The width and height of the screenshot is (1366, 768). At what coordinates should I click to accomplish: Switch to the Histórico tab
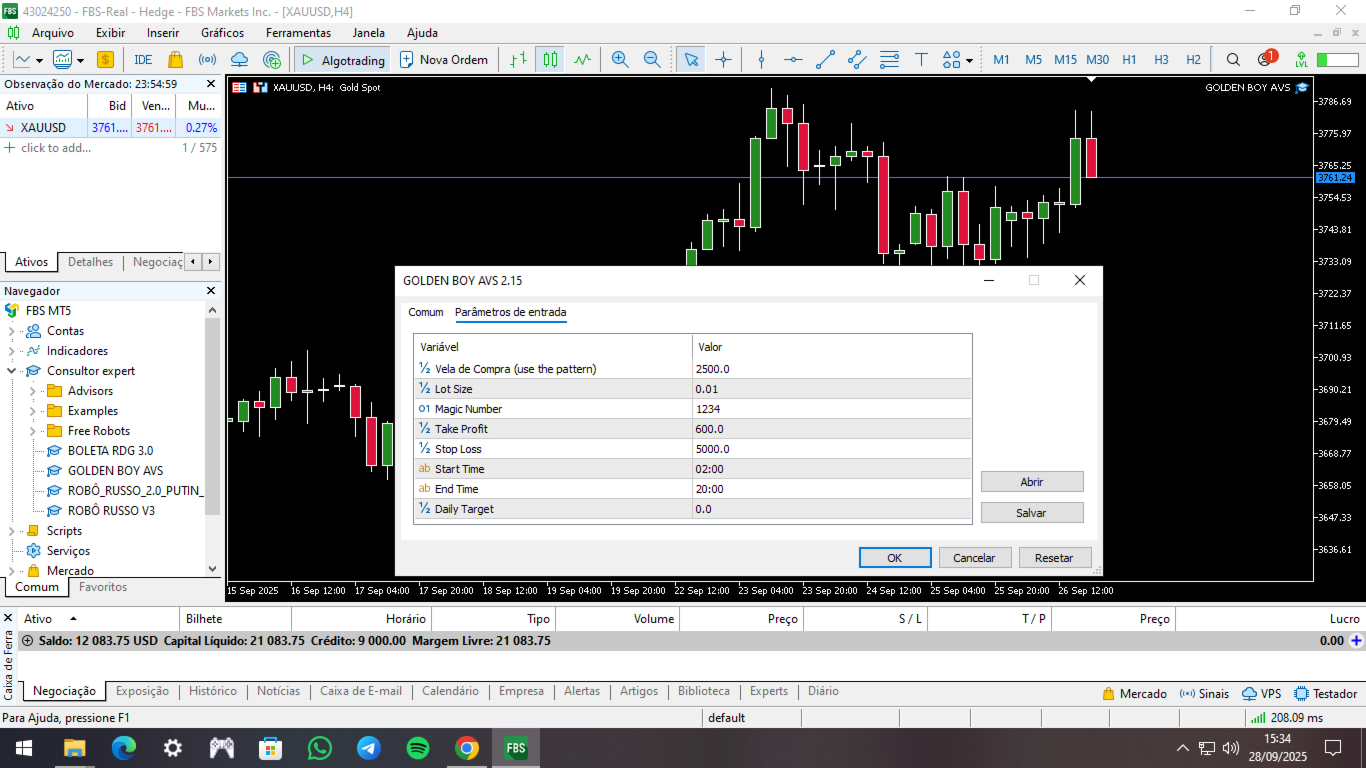tap(213, 691)
